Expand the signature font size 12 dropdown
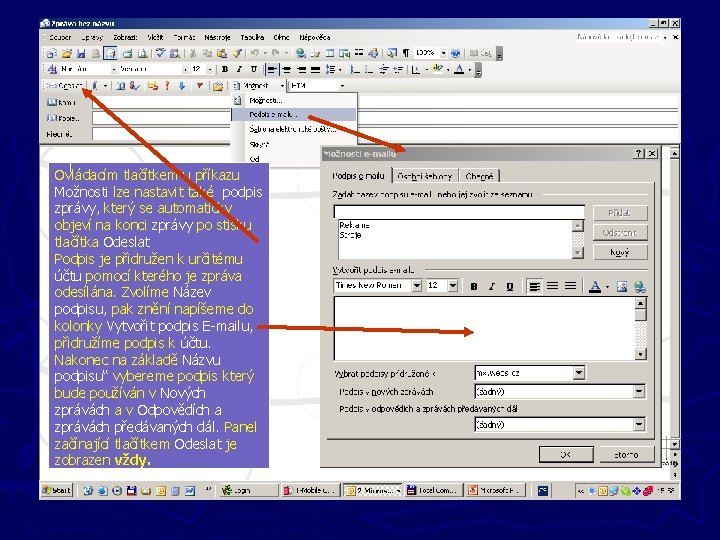720x540 pixels. pos(453,286)
